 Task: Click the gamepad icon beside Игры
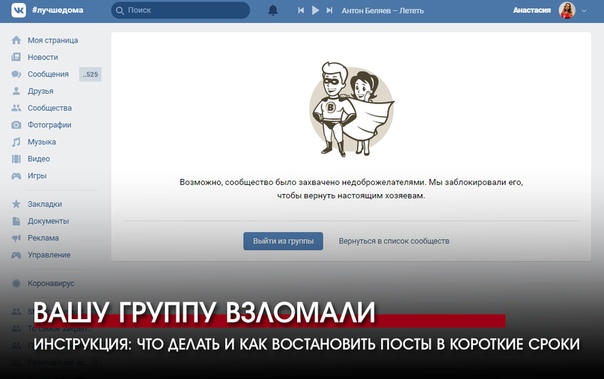pyautogui.click(x=16, y=176)
